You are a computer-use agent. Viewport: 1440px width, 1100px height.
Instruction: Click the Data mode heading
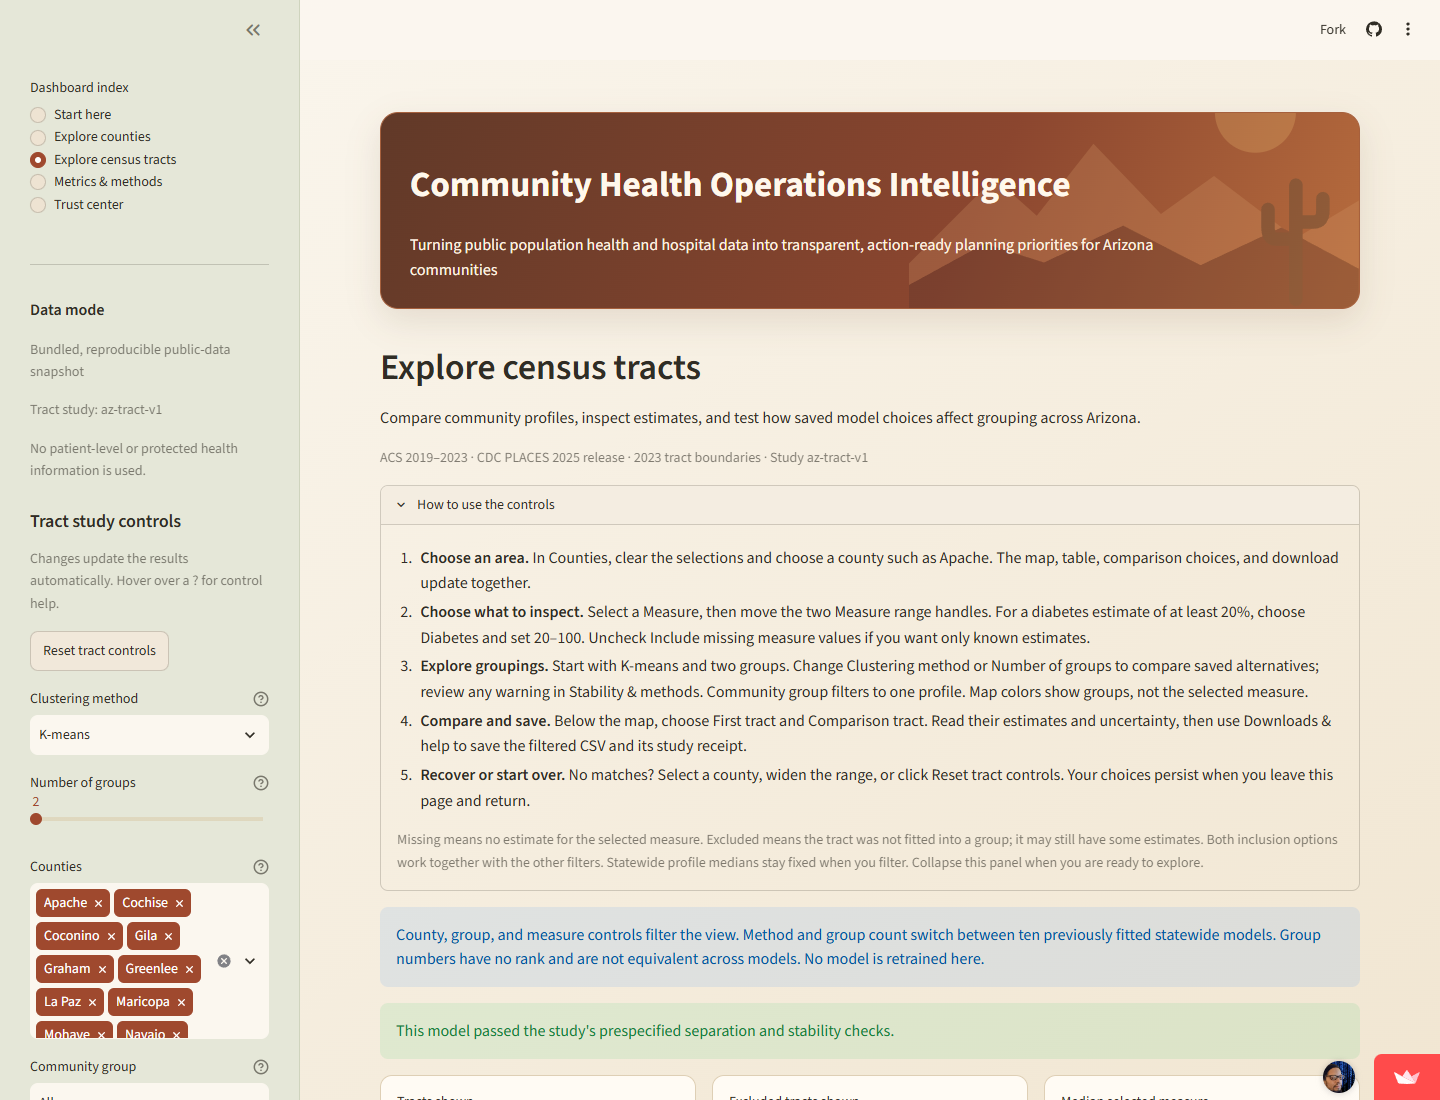point(67,310)
